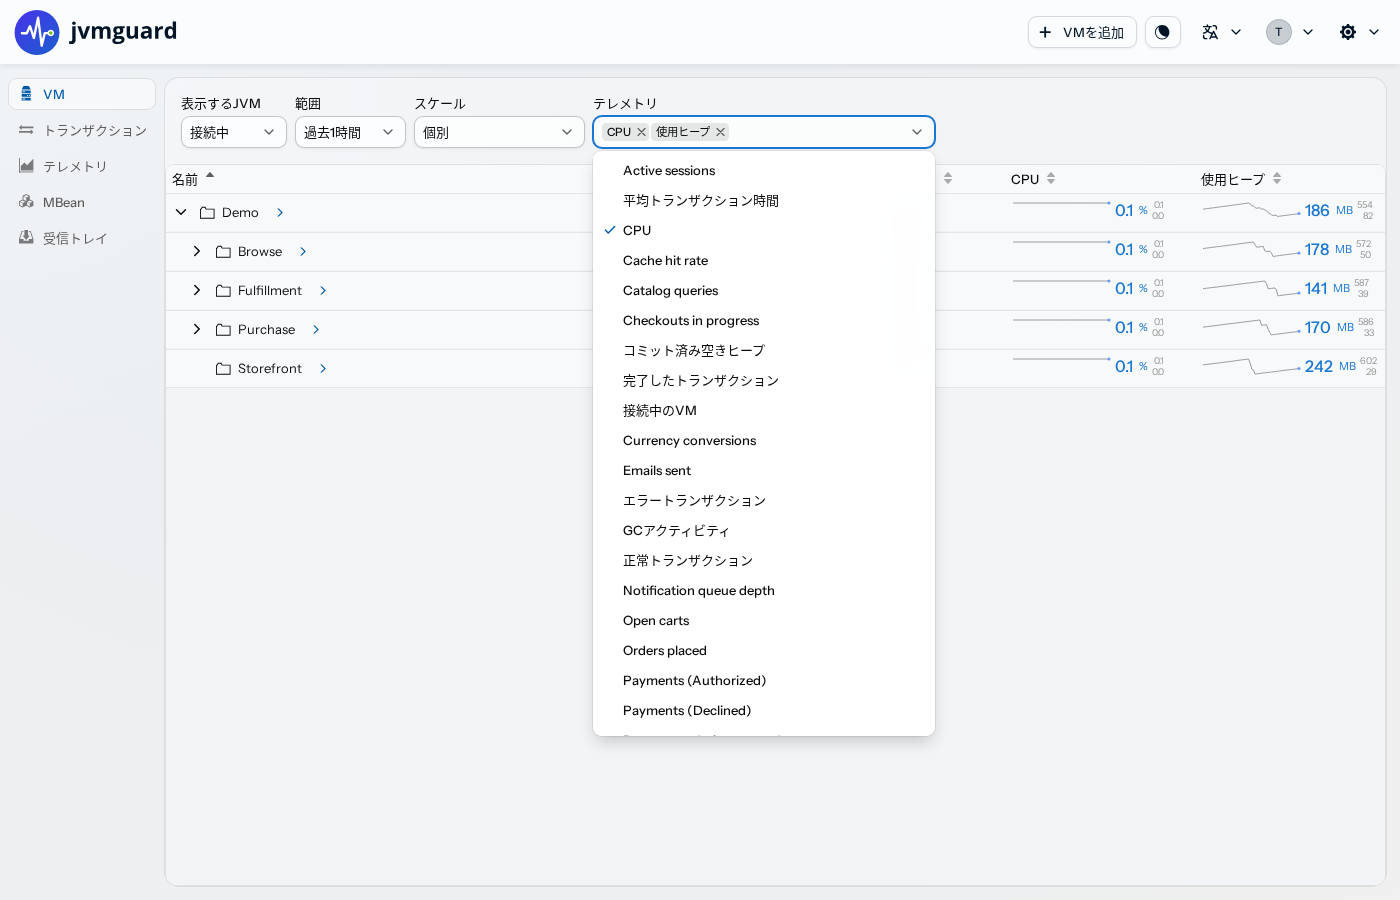
Task: Open details arrow next to Browse
Action: coord(303,252)
